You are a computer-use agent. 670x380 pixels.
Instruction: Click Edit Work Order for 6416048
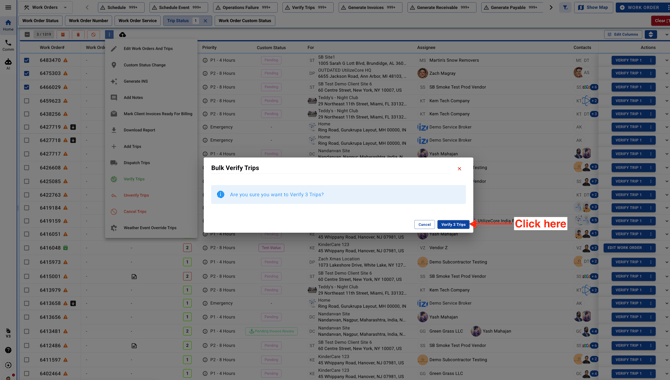click(x=629, y=248)
